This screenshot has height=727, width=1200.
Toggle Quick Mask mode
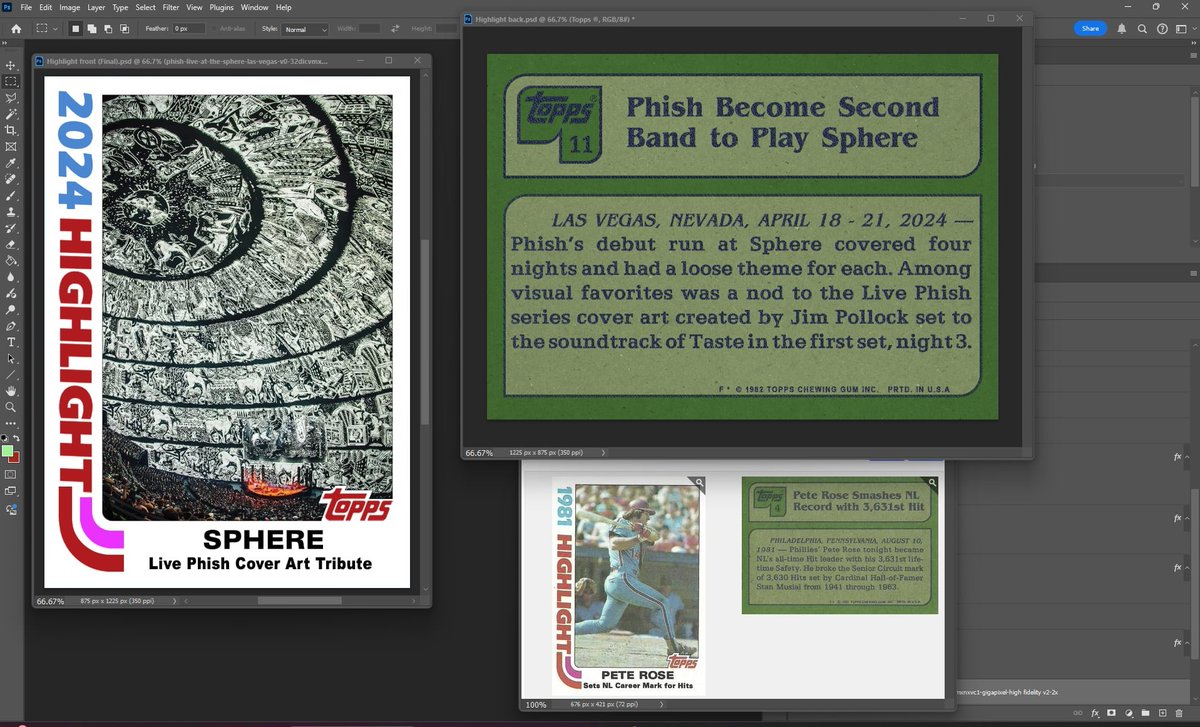click(x=11, y=474)
